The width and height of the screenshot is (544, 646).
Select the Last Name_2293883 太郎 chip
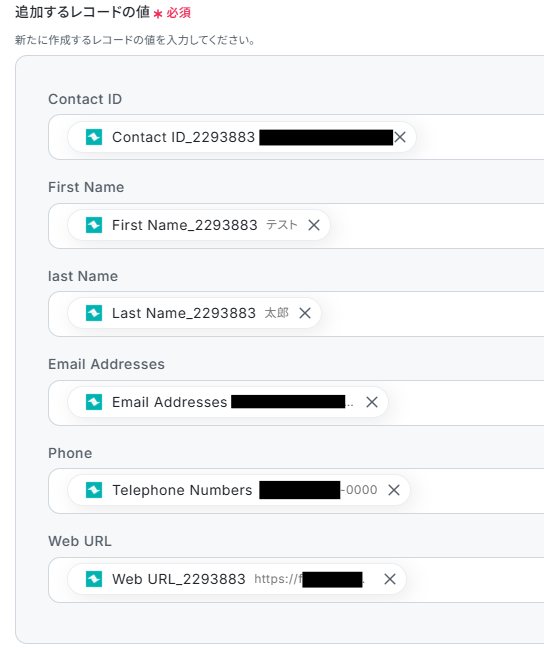click(194, 313)
